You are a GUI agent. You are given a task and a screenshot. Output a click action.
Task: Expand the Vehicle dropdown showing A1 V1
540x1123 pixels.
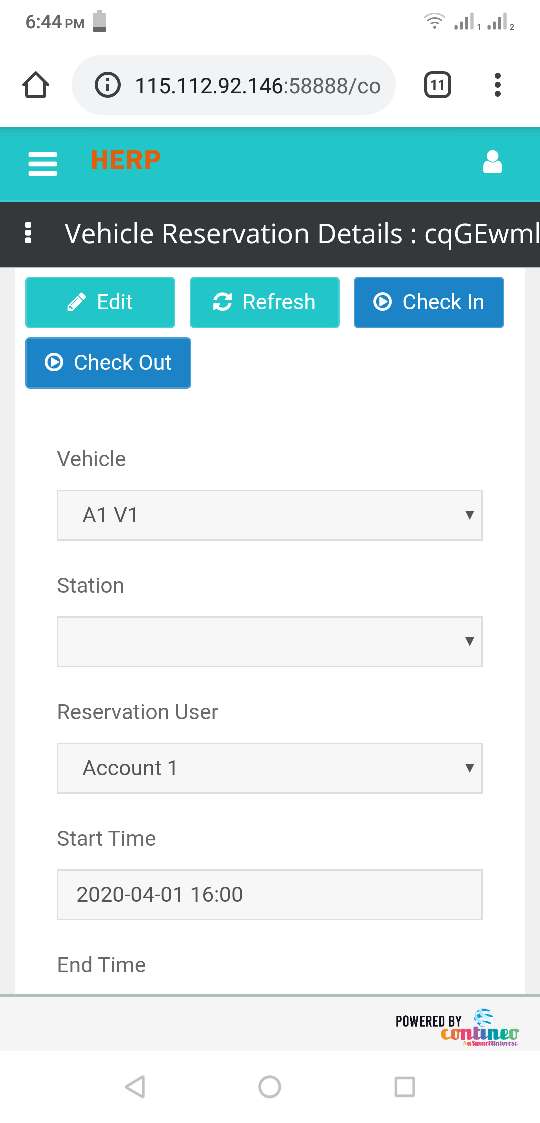269,515
